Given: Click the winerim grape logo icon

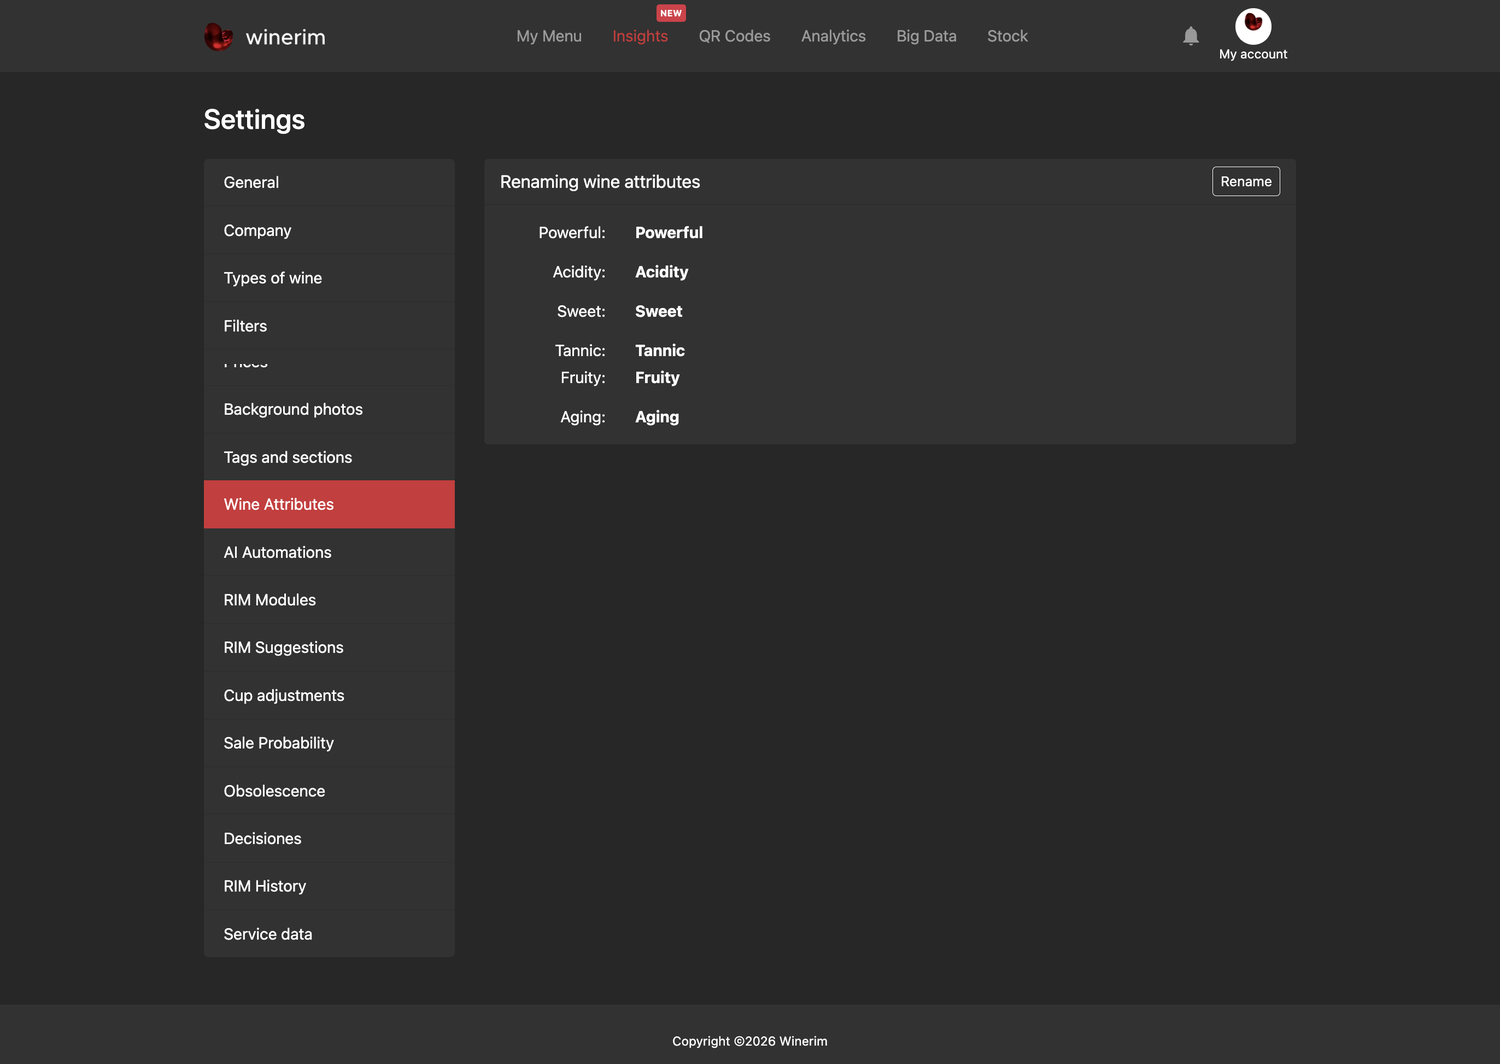Looking at the screenshot, I should click(218, 37).
